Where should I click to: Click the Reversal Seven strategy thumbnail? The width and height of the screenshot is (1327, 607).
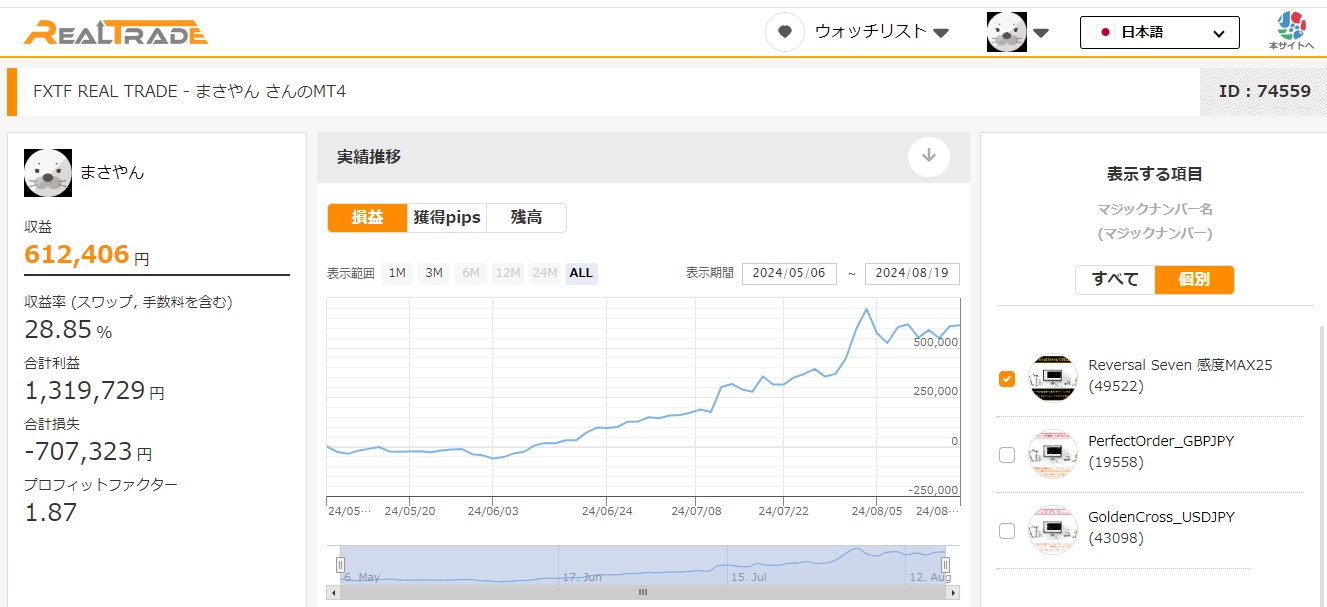pyautogui.click(x=1052, y=378)
